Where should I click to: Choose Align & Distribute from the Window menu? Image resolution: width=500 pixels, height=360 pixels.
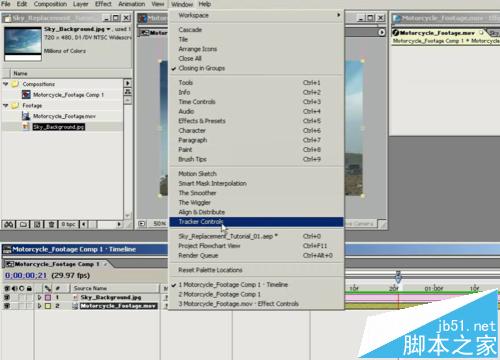pos(257,212)
